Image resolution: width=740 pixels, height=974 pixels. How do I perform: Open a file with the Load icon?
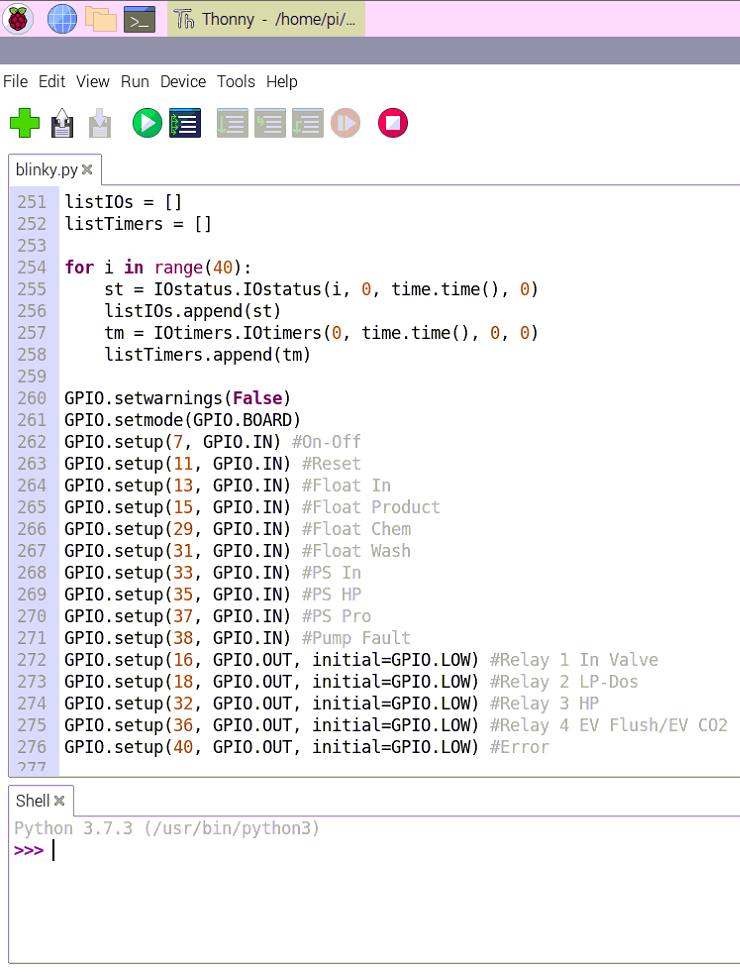(62, 123)
